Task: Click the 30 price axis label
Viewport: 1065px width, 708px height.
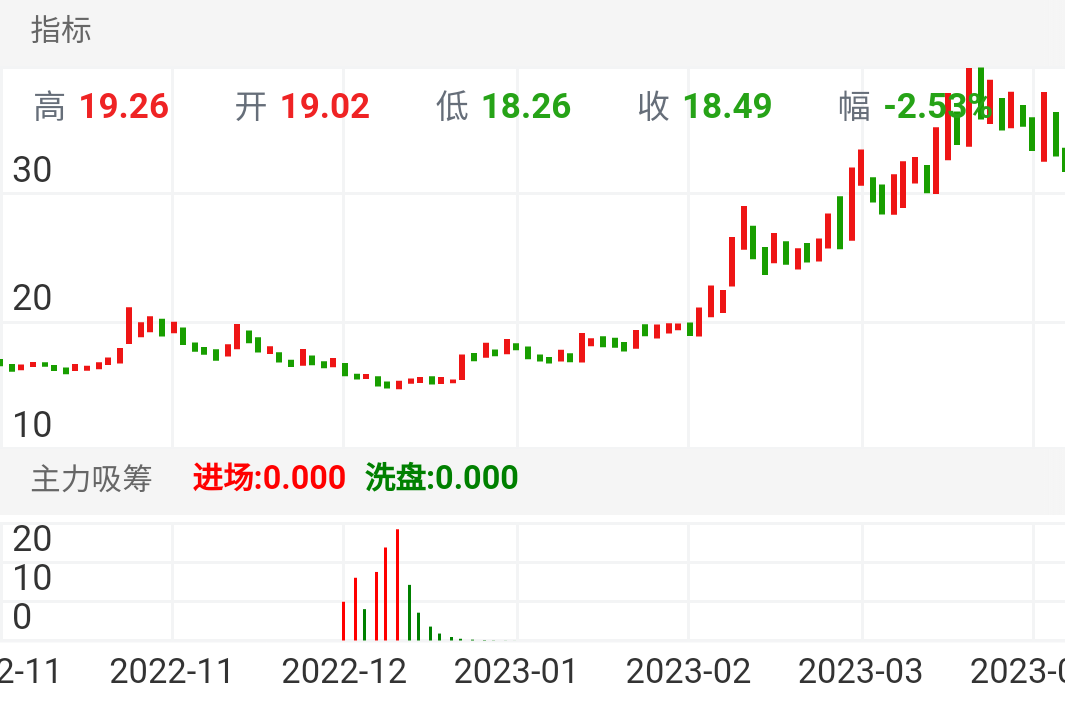Action: pos(31,171)
